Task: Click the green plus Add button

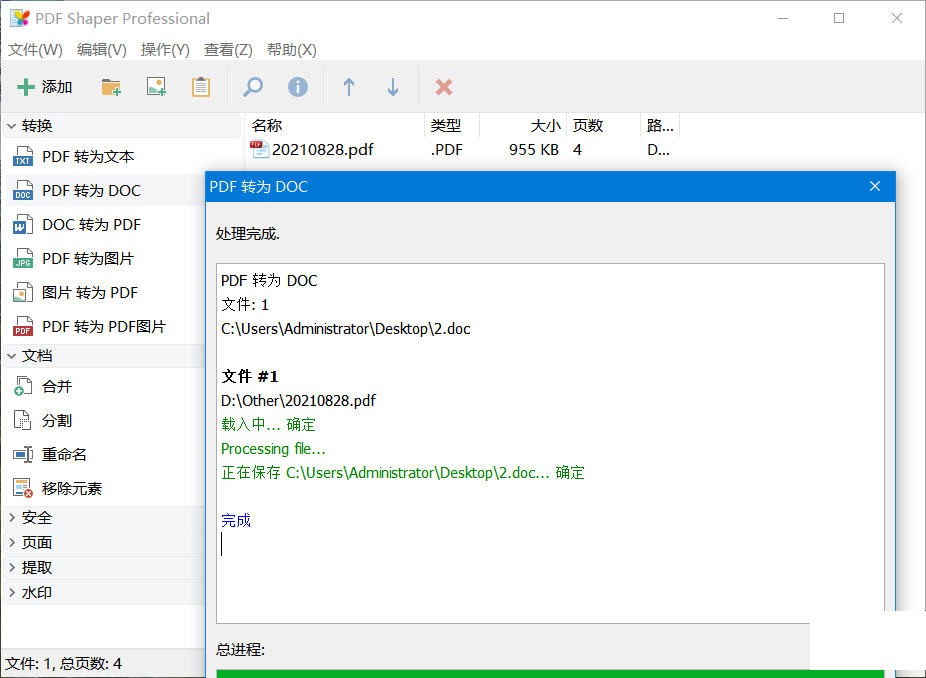Action: click(x=45, y=87)
